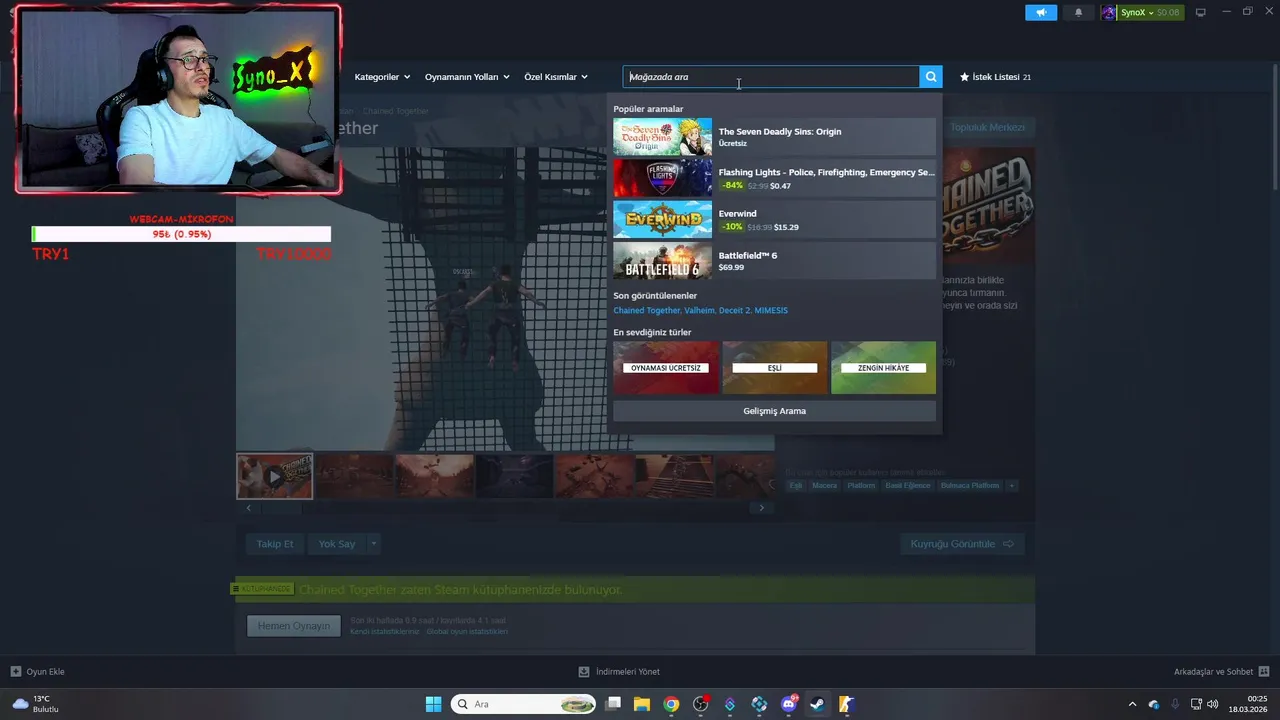1280x720 pixels.
Task: Click the plus button after Bulmaca Platform tag
Action: coord(1012,486)
